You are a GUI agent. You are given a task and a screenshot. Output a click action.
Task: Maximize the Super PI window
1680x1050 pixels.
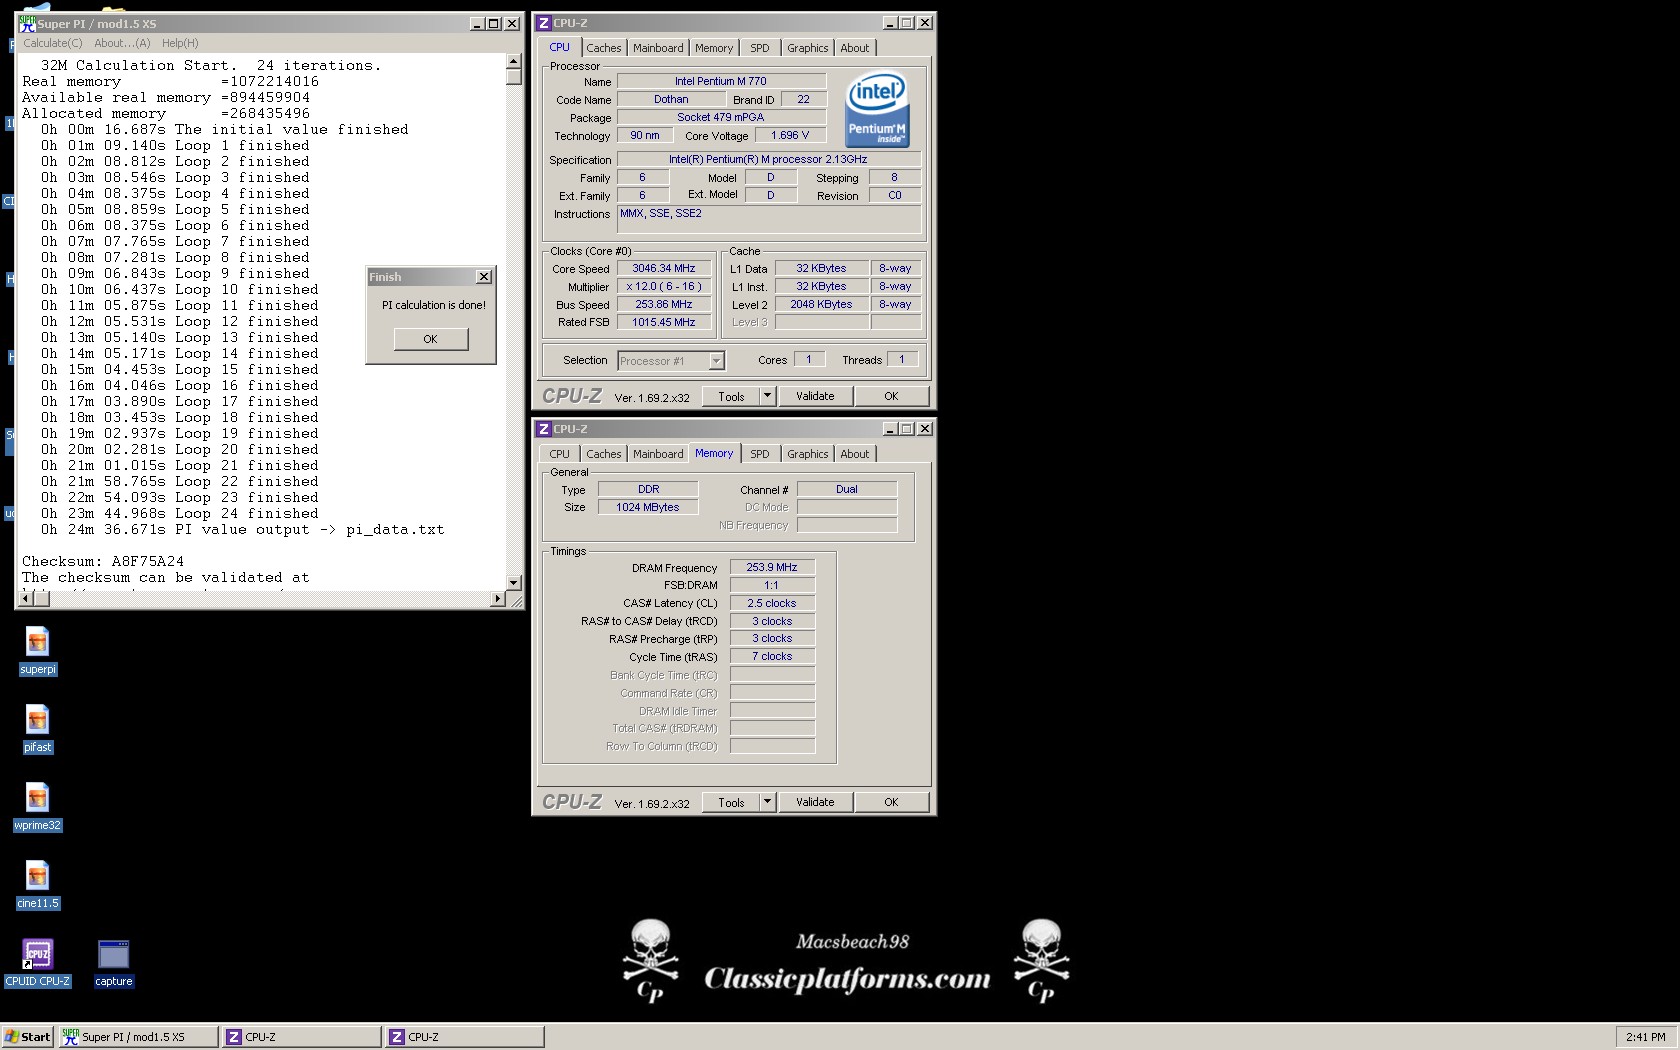[494, 23]
